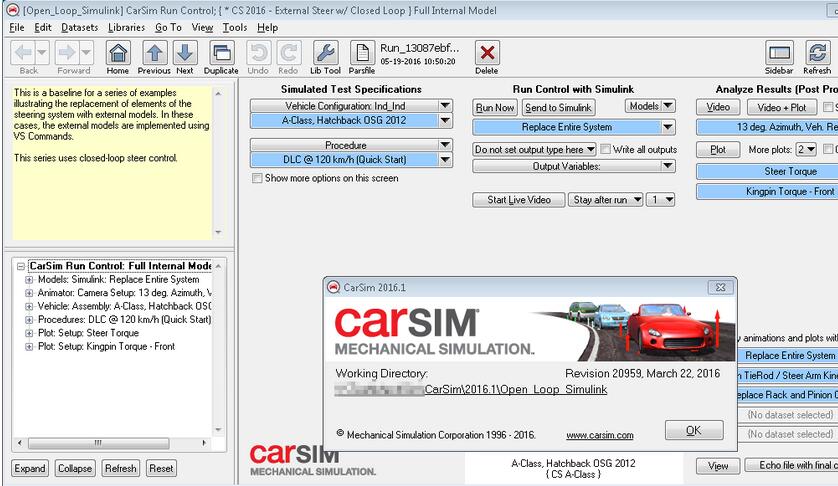Go forward with the Forward arrow icon

[x=66, y=52]
